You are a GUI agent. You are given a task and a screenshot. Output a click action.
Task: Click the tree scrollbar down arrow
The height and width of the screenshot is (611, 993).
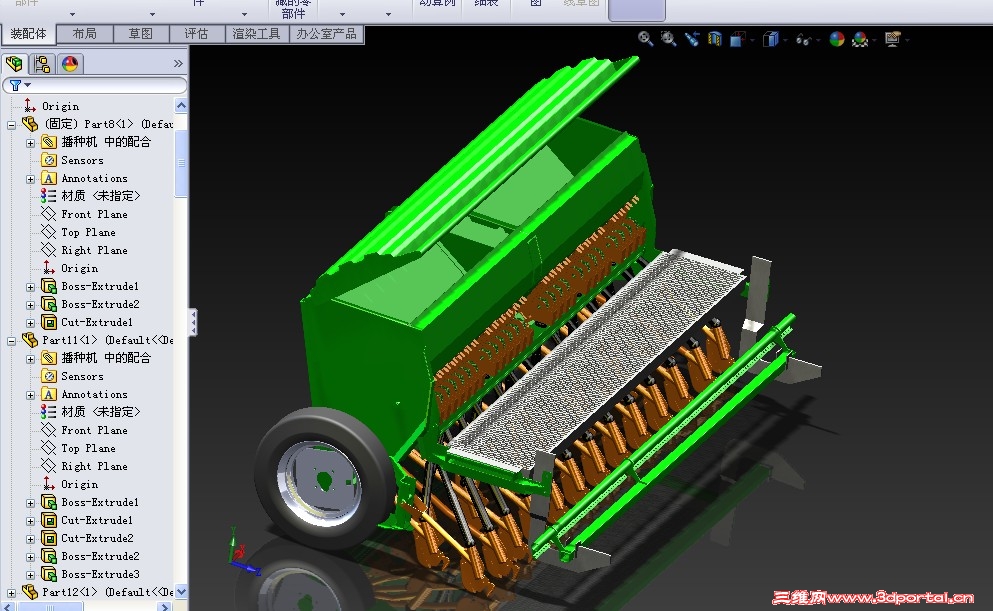coord(181,592)
